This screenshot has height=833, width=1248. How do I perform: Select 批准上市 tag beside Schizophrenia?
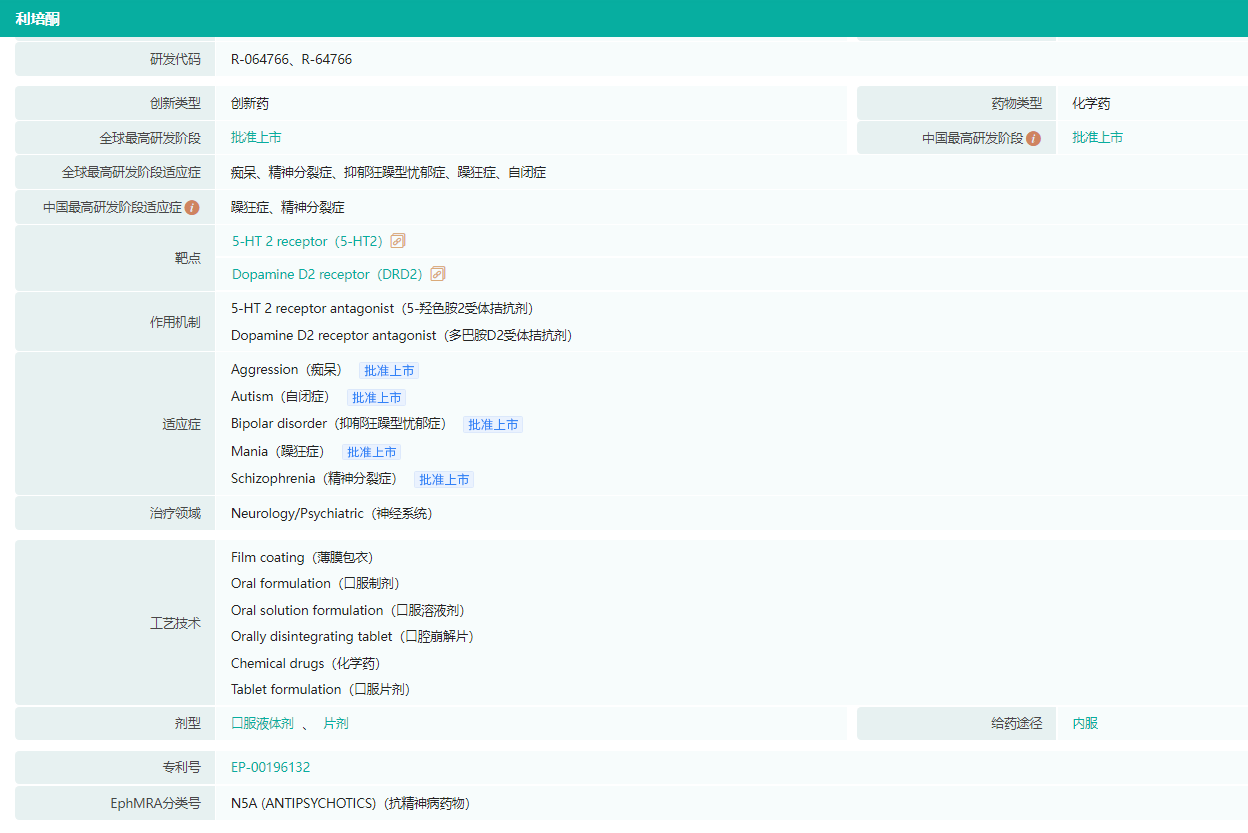coord(444,480)
